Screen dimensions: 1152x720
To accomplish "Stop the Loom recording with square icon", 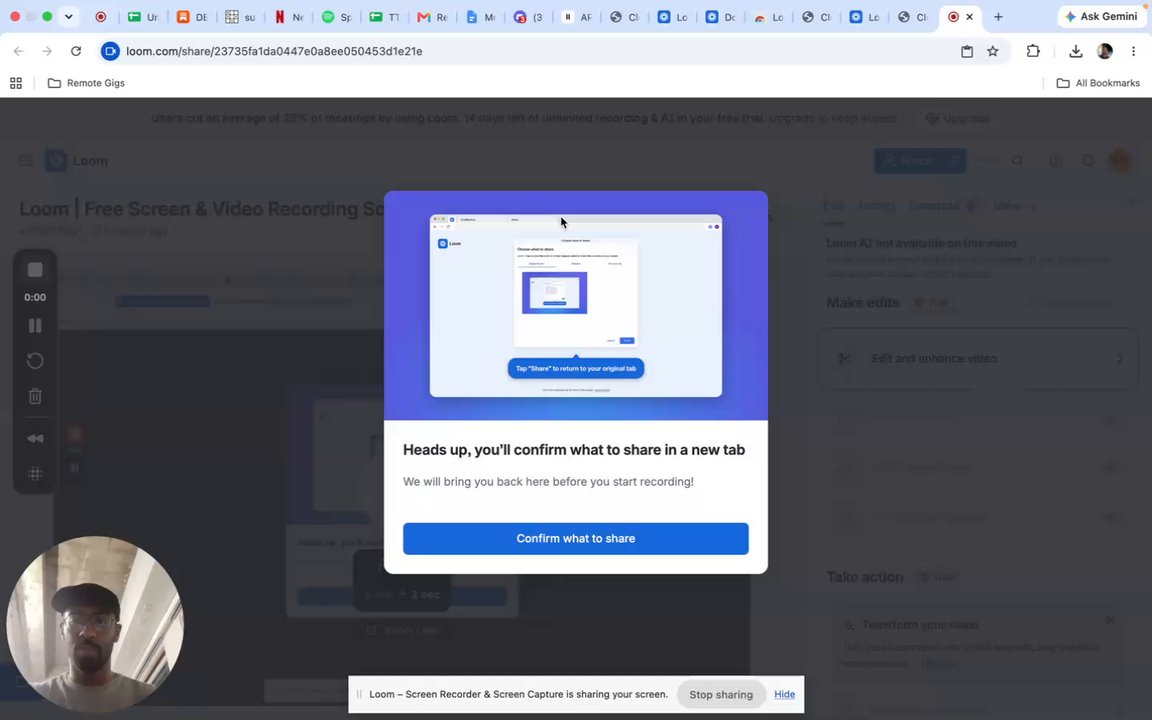I will tap(35, 270).
